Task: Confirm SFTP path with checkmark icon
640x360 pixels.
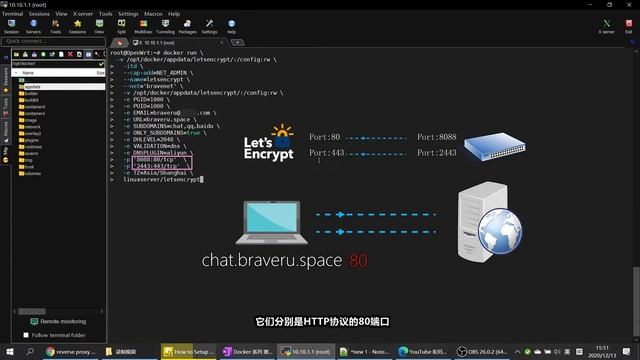Action: pyautogui.click(x=101, y=64)
